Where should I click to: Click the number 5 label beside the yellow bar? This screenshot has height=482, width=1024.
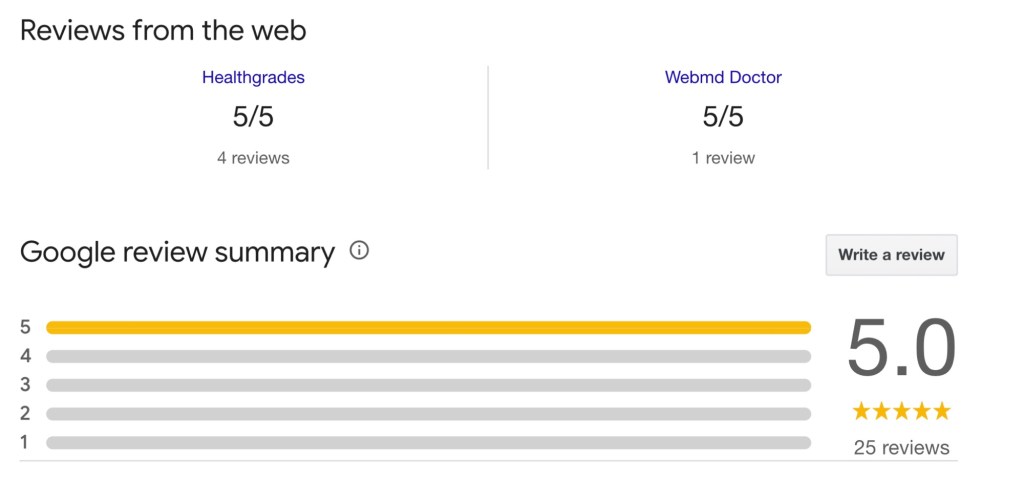click(25, 327)
